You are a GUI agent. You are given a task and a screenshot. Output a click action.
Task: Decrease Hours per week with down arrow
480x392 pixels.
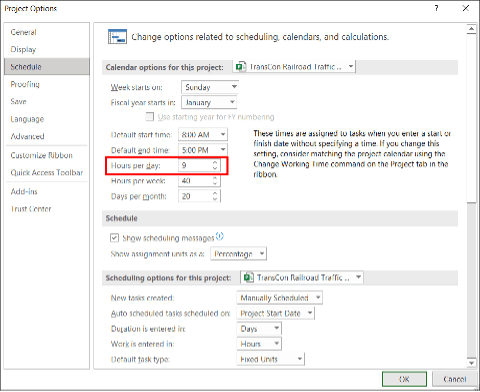click(215, 184)
